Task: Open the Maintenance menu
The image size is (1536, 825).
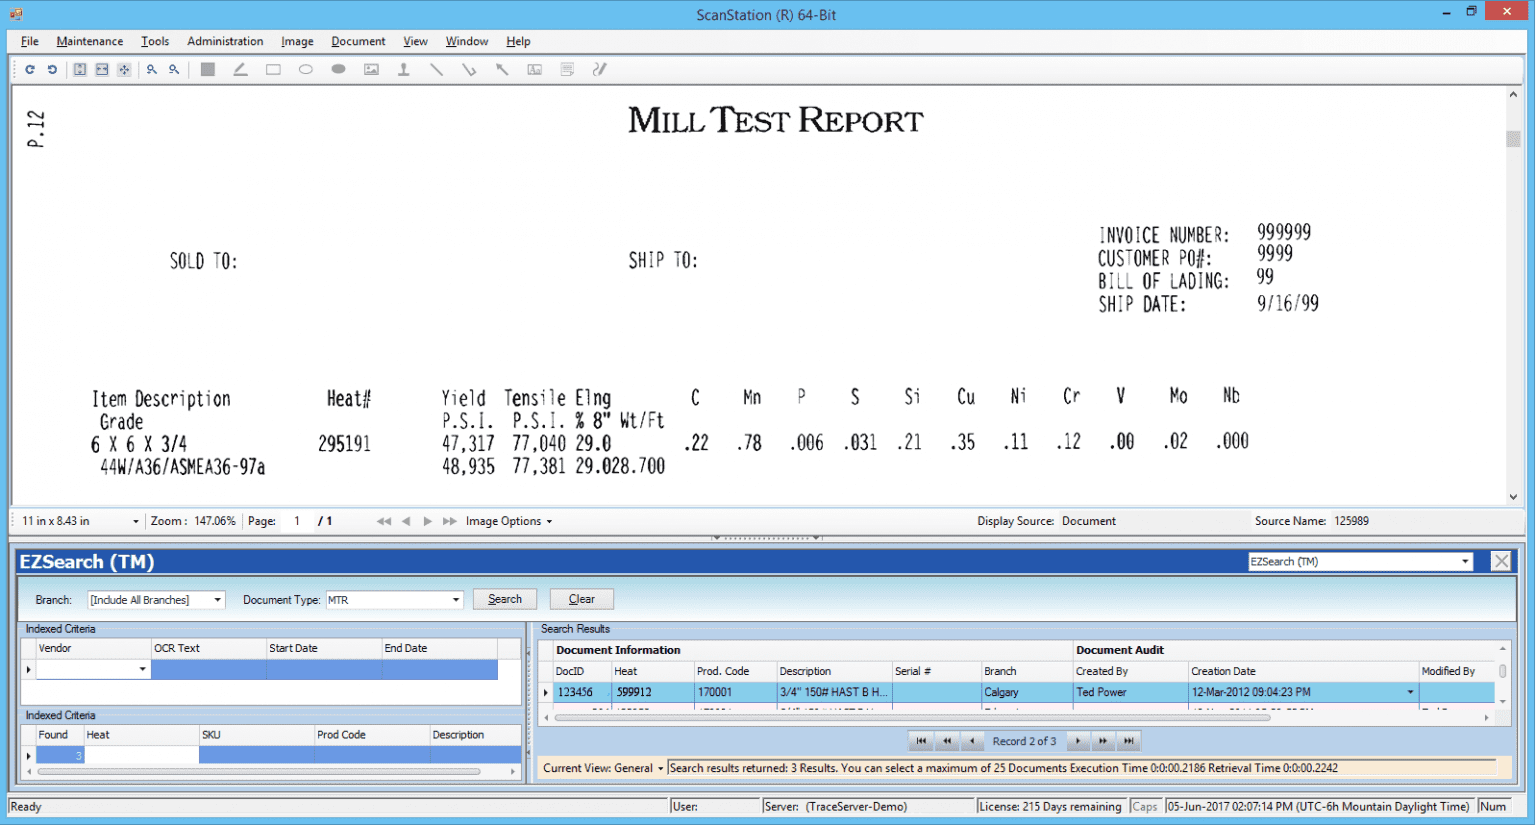Action: coord(89,41)
